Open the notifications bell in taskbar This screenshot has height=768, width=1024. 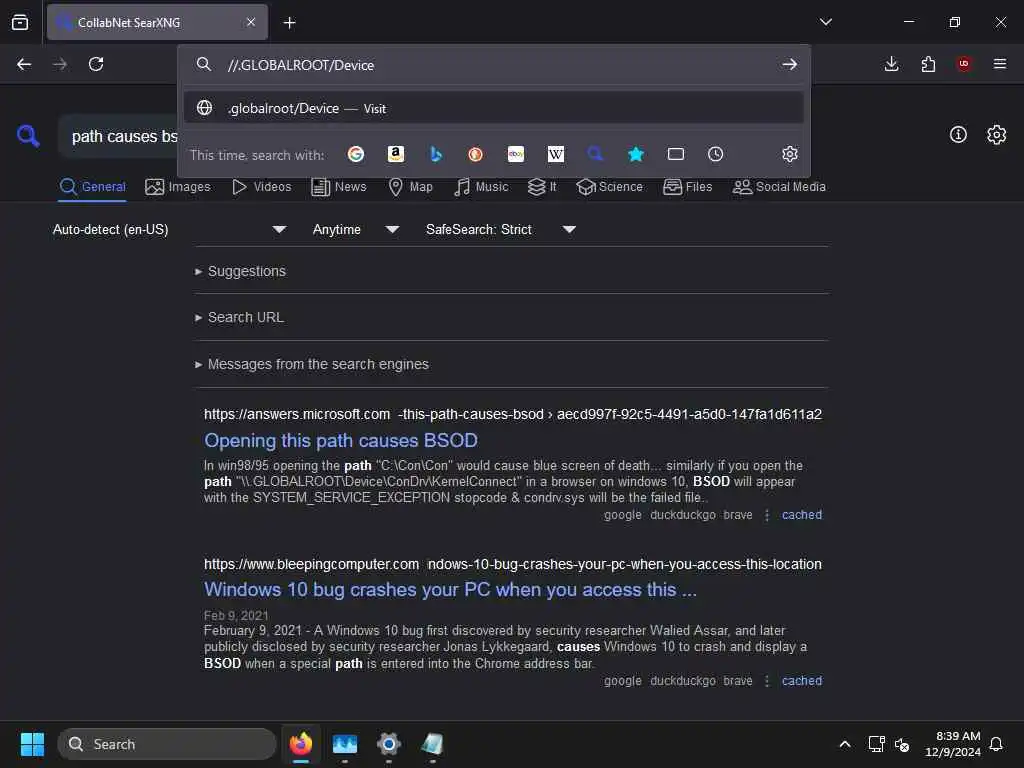click(996, 744)
